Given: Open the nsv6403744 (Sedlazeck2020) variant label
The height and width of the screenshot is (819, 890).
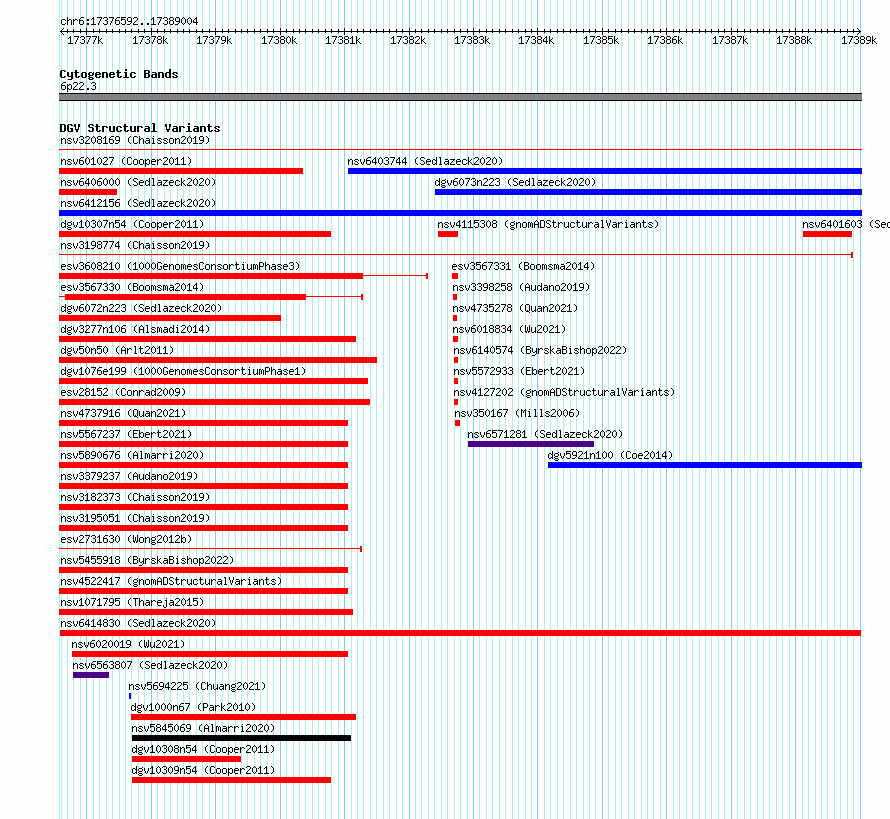Looking at the screenshot, I should click(x=425, y=161).
